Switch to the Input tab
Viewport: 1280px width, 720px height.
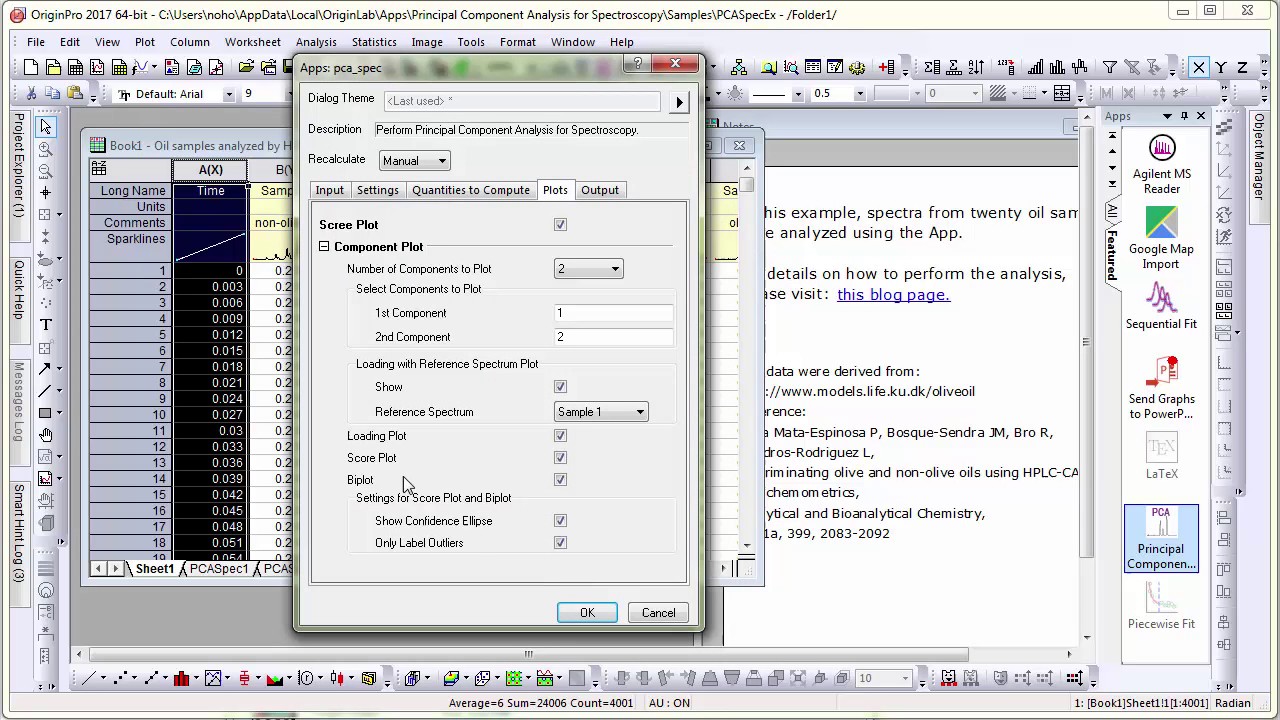tap(329, 190)
